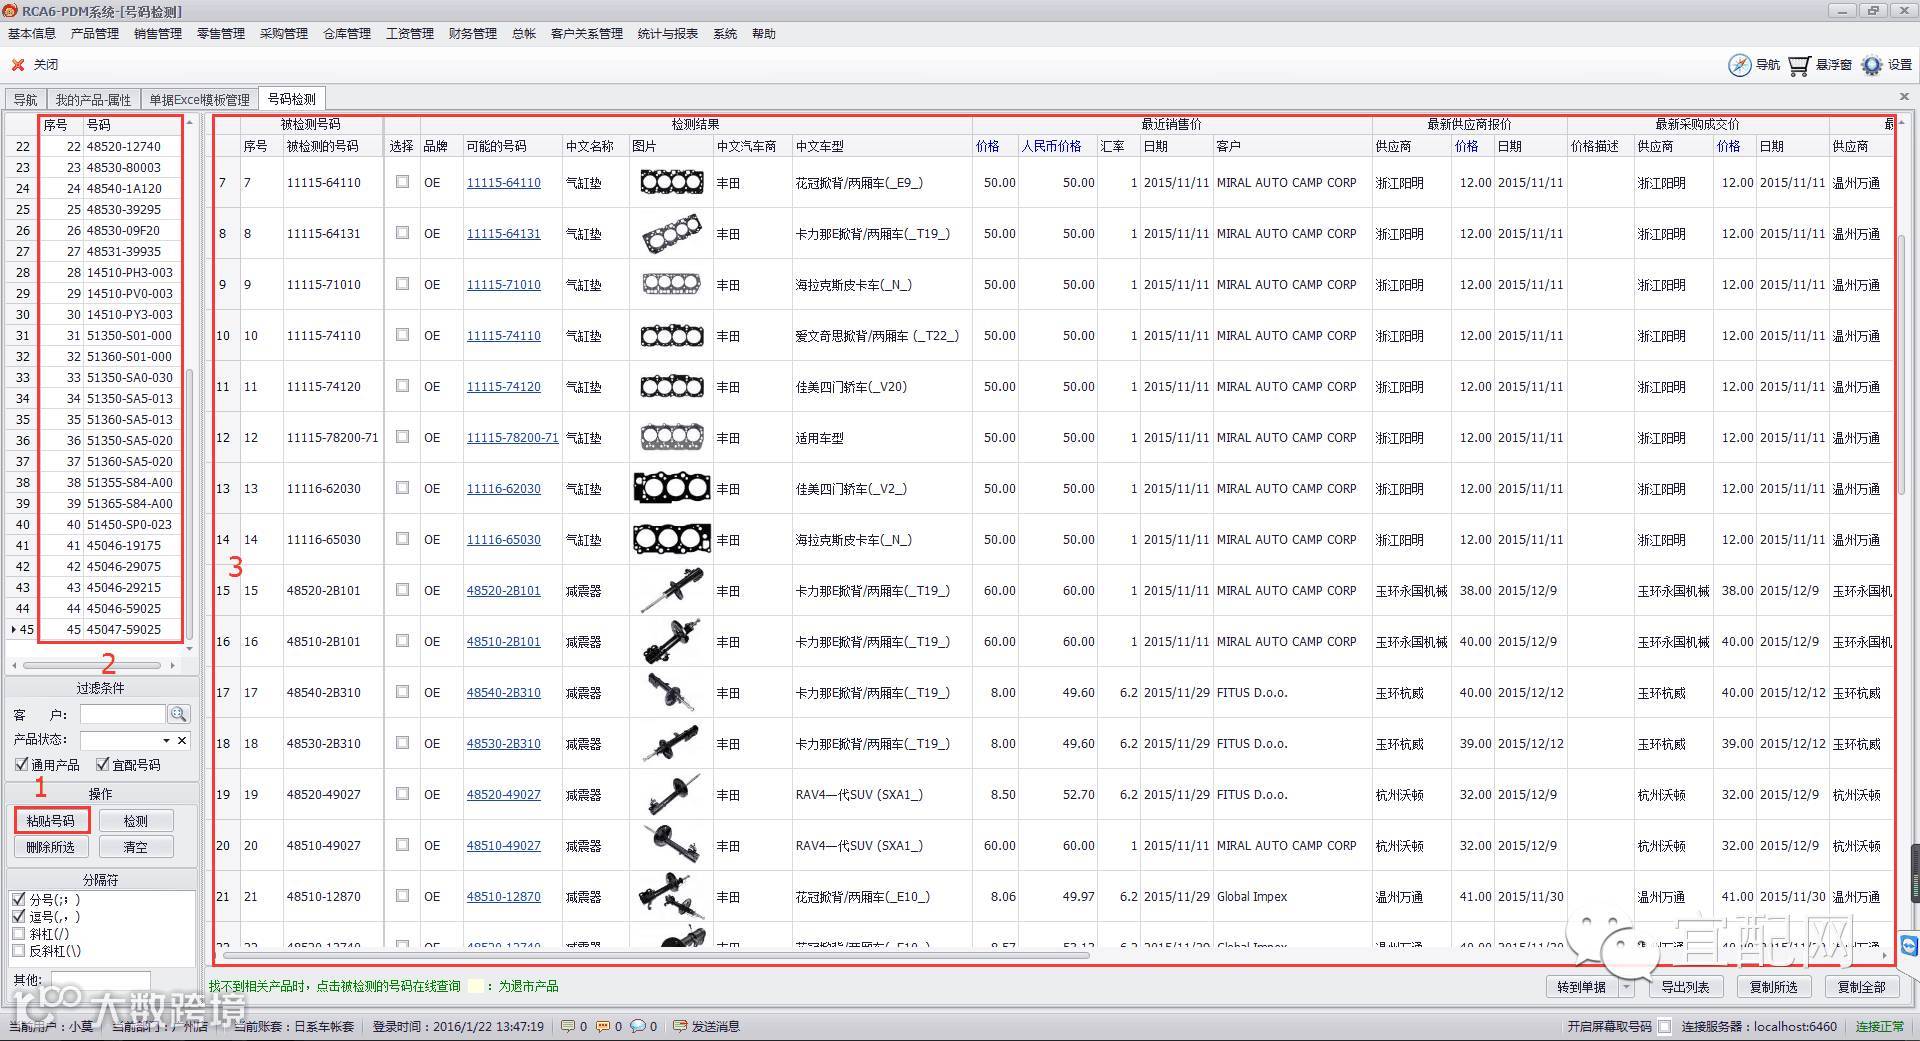
Task: Open the 发送消息 status bar icon
Action: (x=680, y=1026)
